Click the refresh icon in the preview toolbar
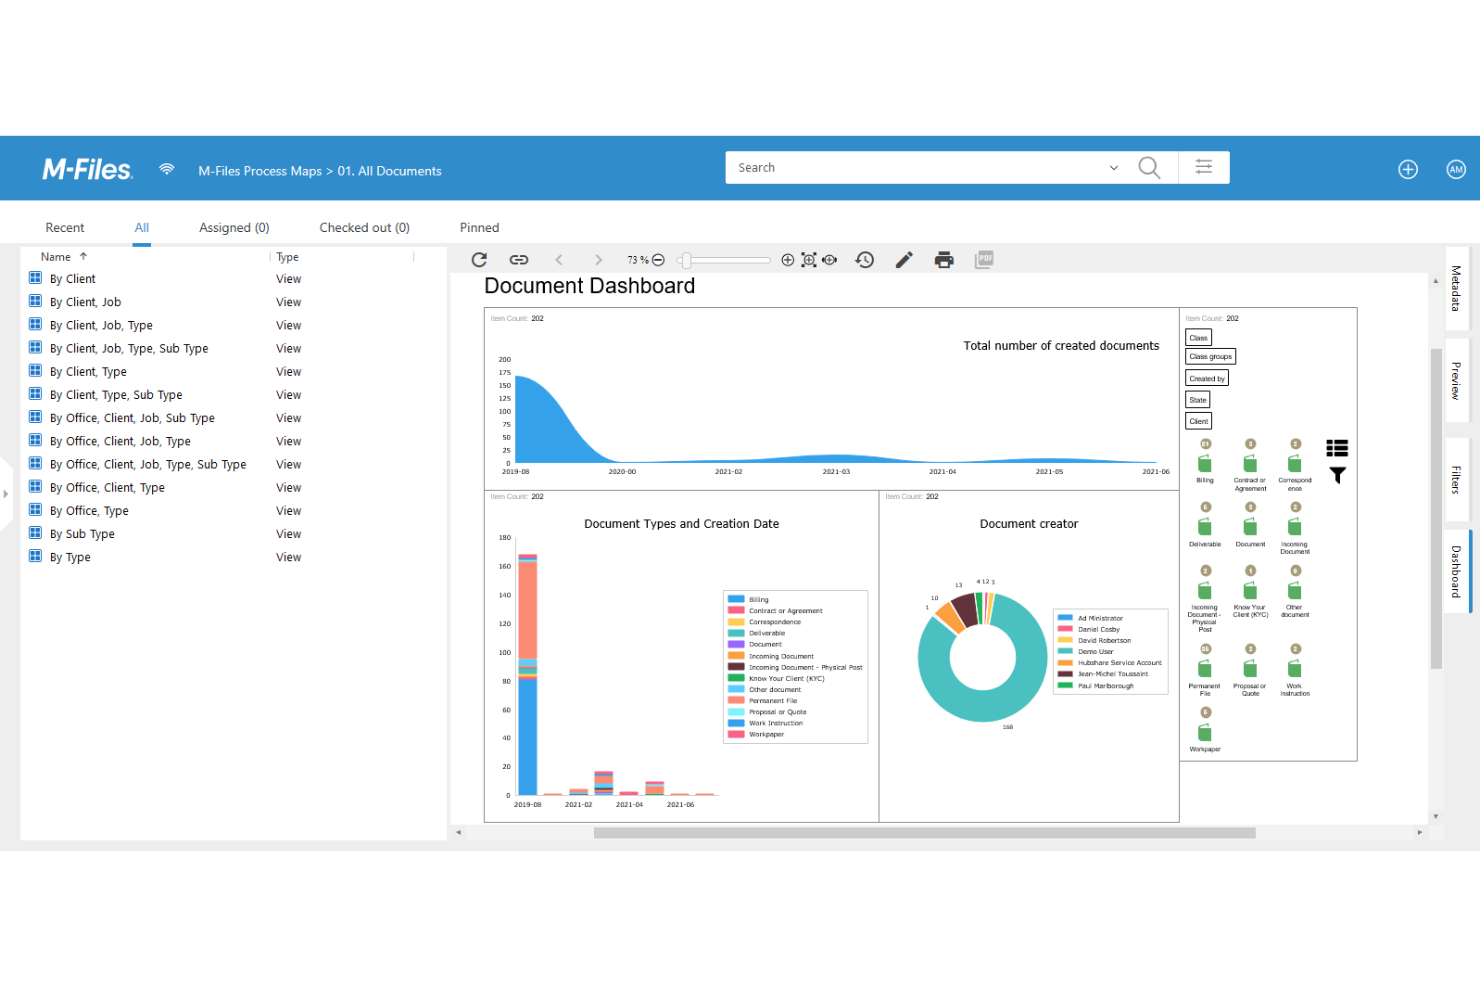The image size is (1480, 987). (x=479, y=259)
